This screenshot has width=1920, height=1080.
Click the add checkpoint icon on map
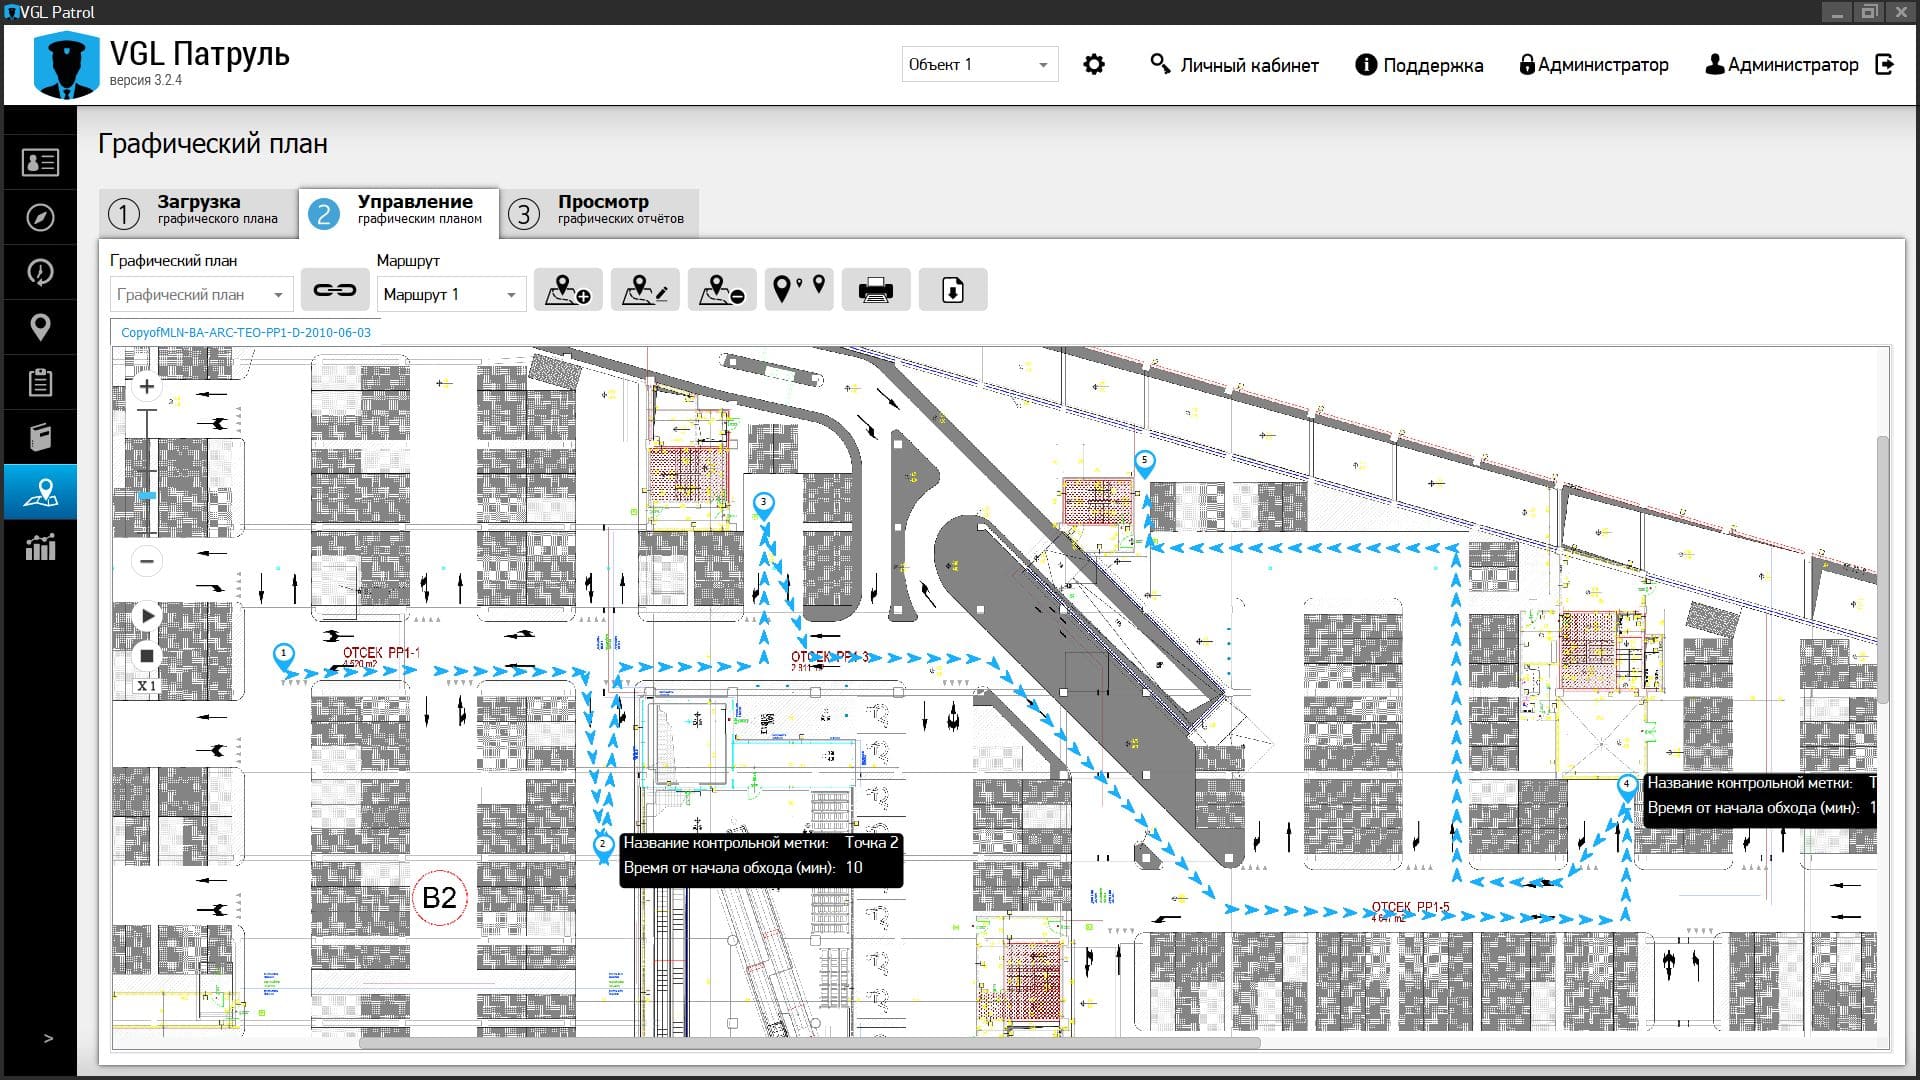pos(567,290)
